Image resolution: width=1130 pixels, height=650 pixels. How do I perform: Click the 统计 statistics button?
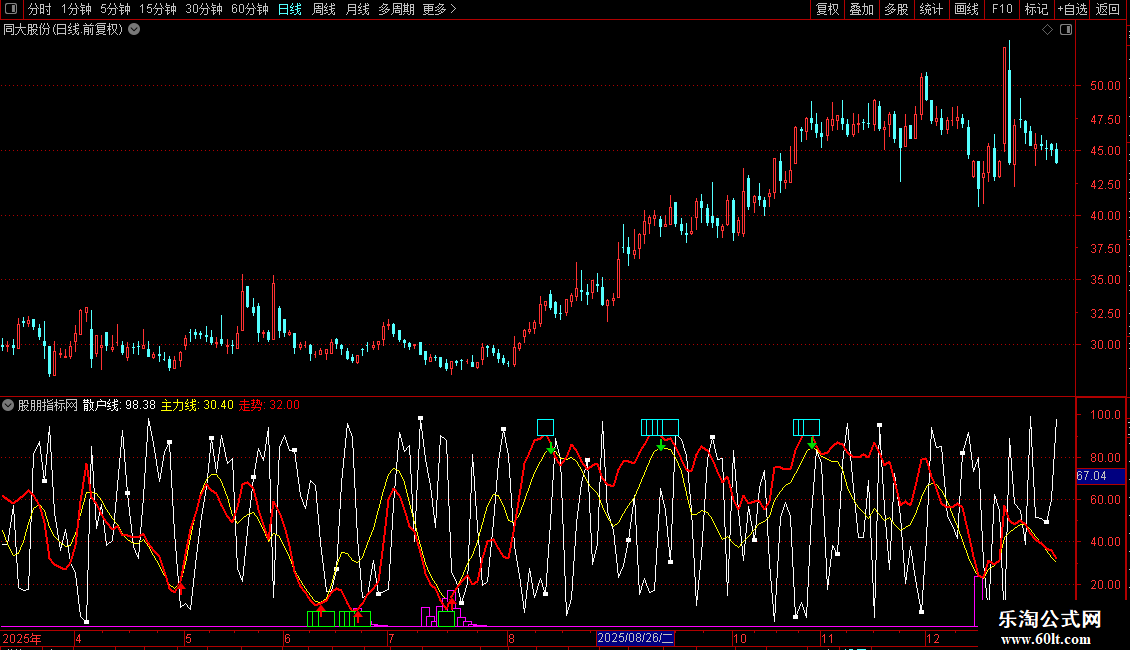[931, 9]
